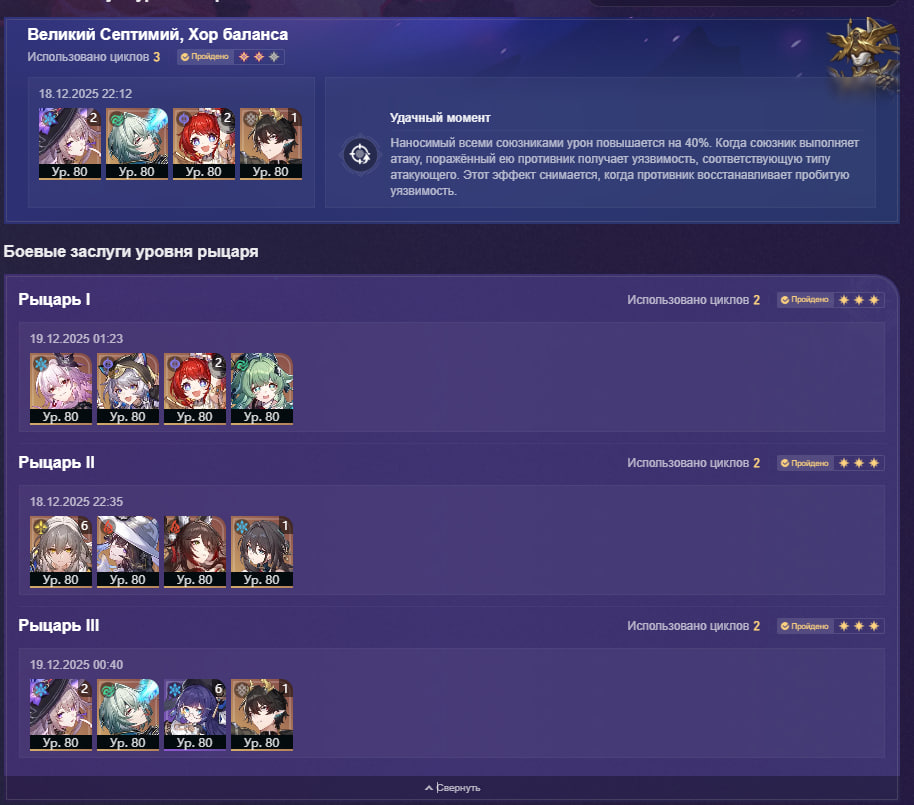Click the three stars rating for Рыцарь I
The width and height of the screenshot is (914, 805).
859,300
